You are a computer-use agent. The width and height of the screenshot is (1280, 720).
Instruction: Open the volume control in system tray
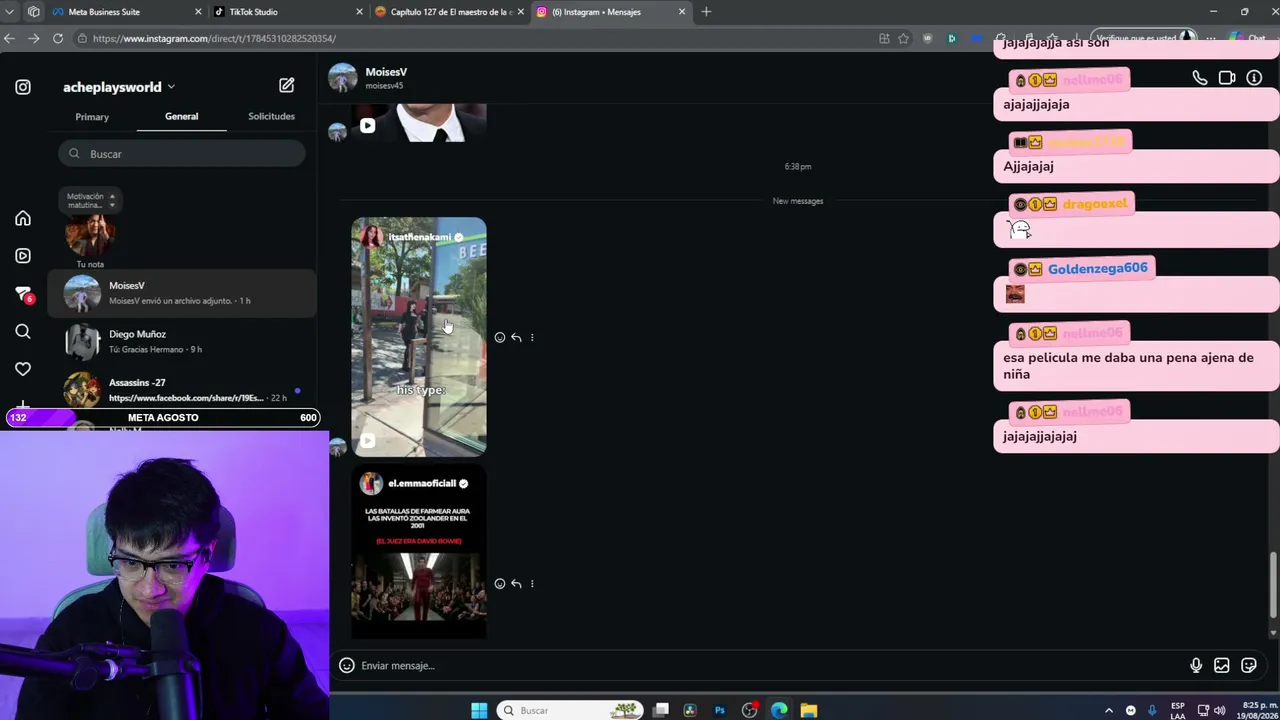point(1219,710)
